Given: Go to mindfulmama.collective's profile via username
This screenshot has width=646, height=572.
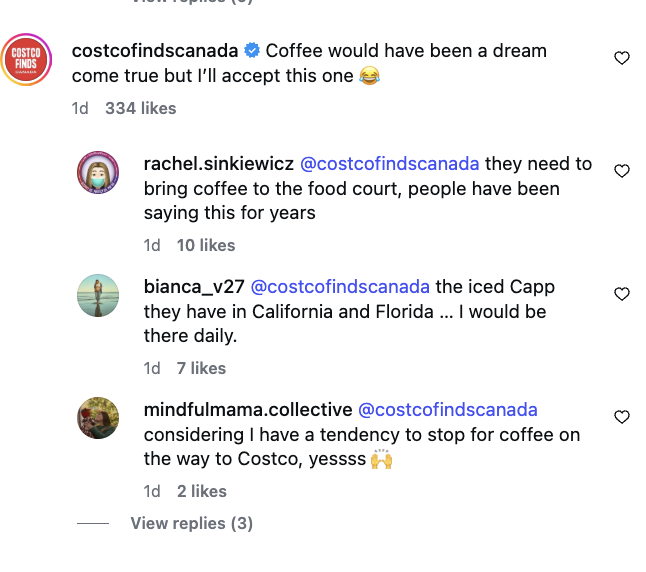Looking at the screenshot, I should (x=248, y=409).
